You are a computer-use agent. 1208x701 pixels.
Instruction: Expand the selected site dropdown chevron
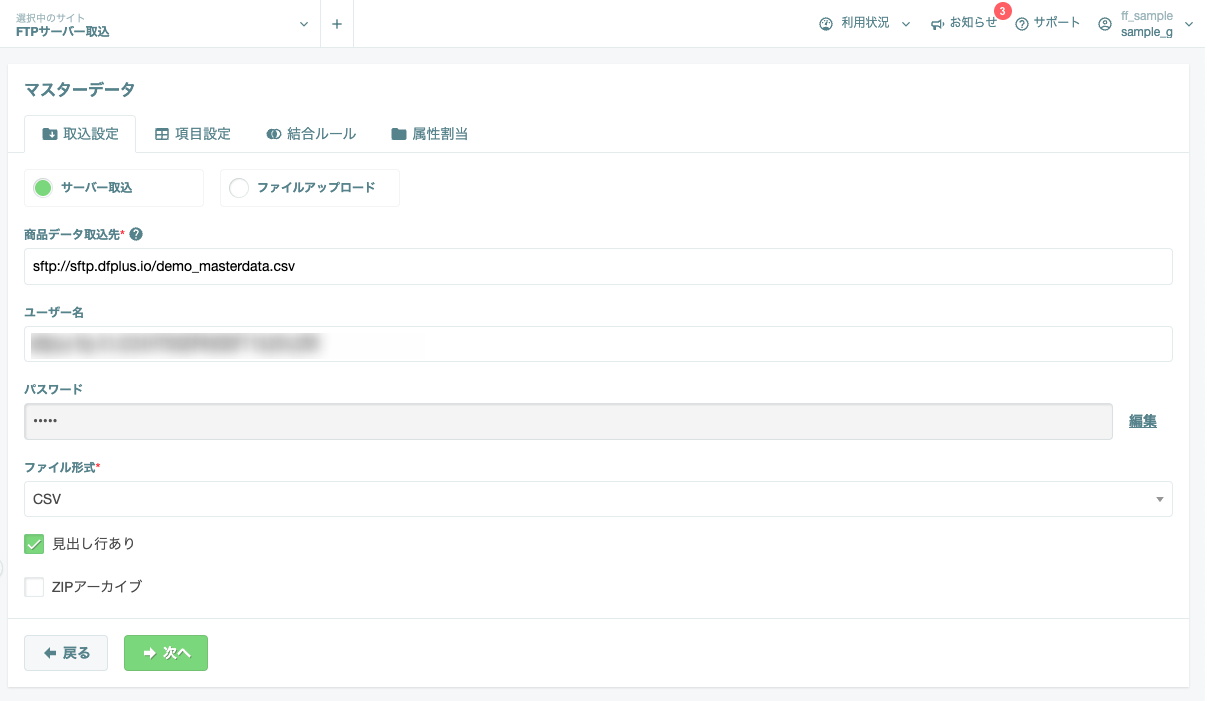coord(304,24)
